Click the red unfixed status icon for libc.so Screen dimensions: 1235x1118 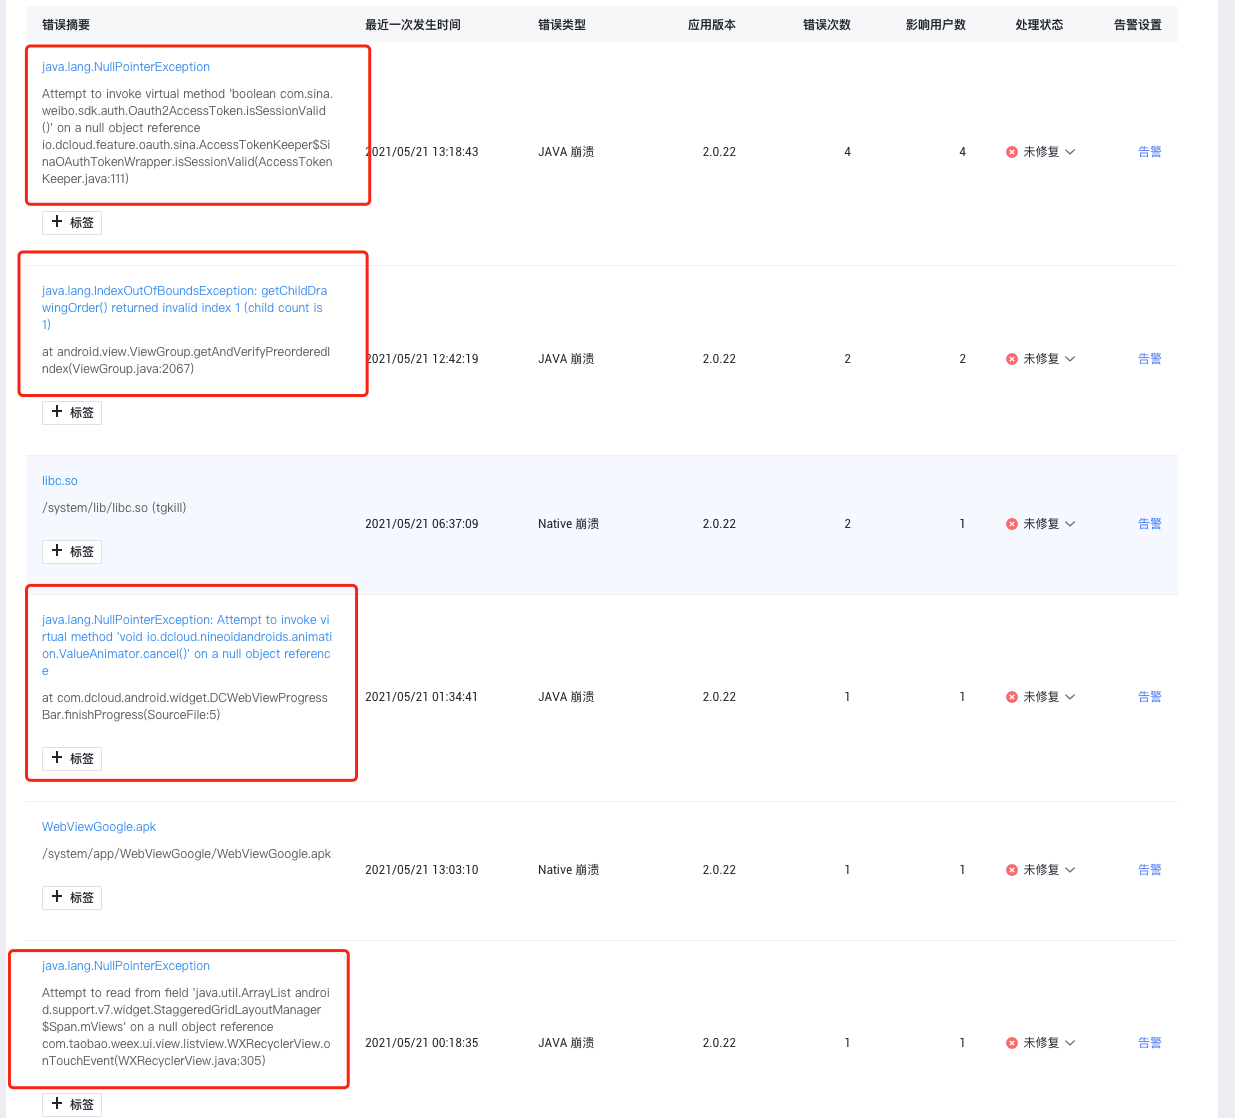(x=1011, y=524)
